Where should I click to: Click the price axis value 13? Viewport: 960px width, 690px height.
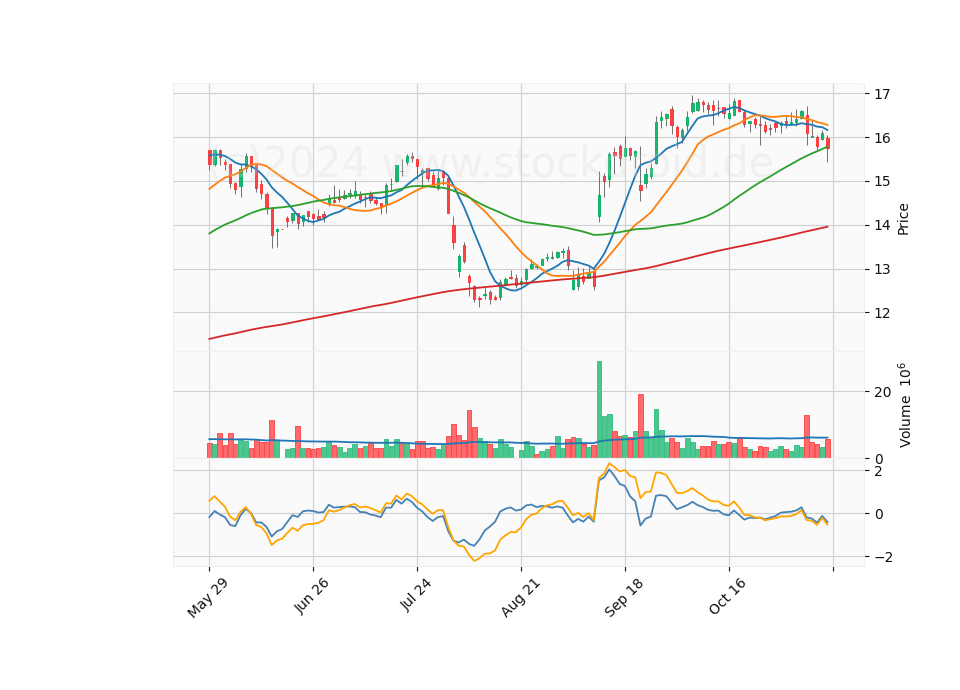click(x=882, y=269)
